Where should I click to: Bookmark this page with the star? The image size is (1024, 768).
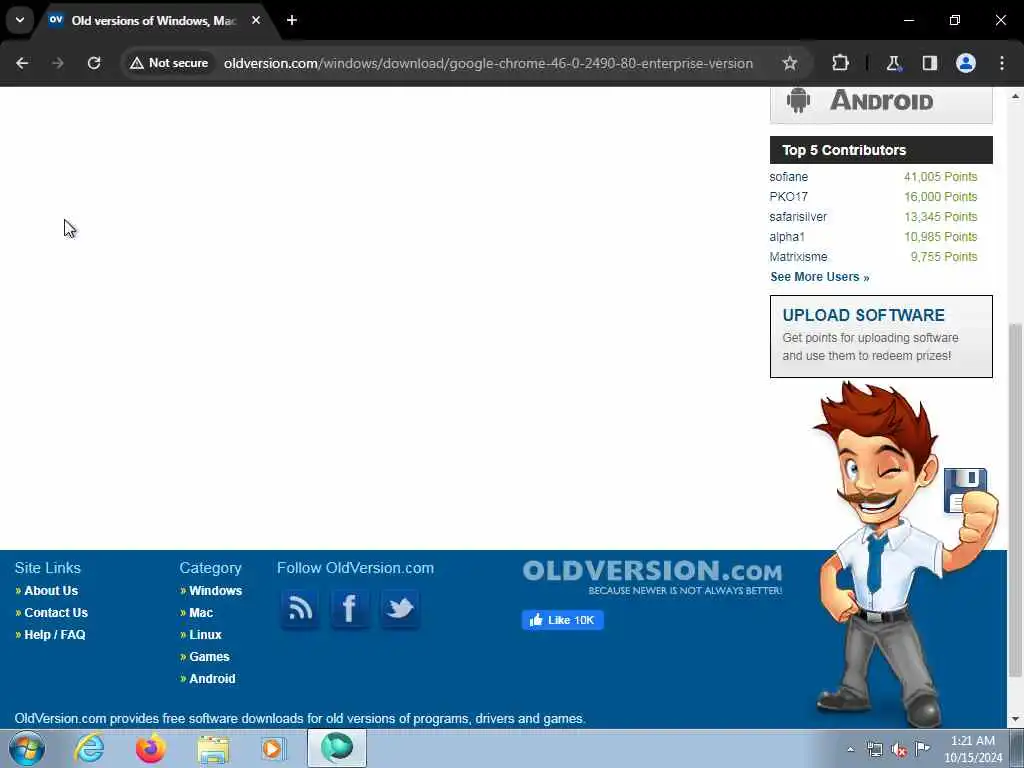coord(790,63)
